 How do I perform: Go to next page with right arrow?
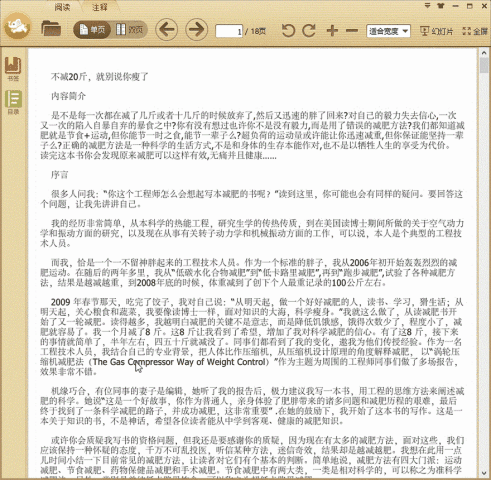click(x=196, y=29)
